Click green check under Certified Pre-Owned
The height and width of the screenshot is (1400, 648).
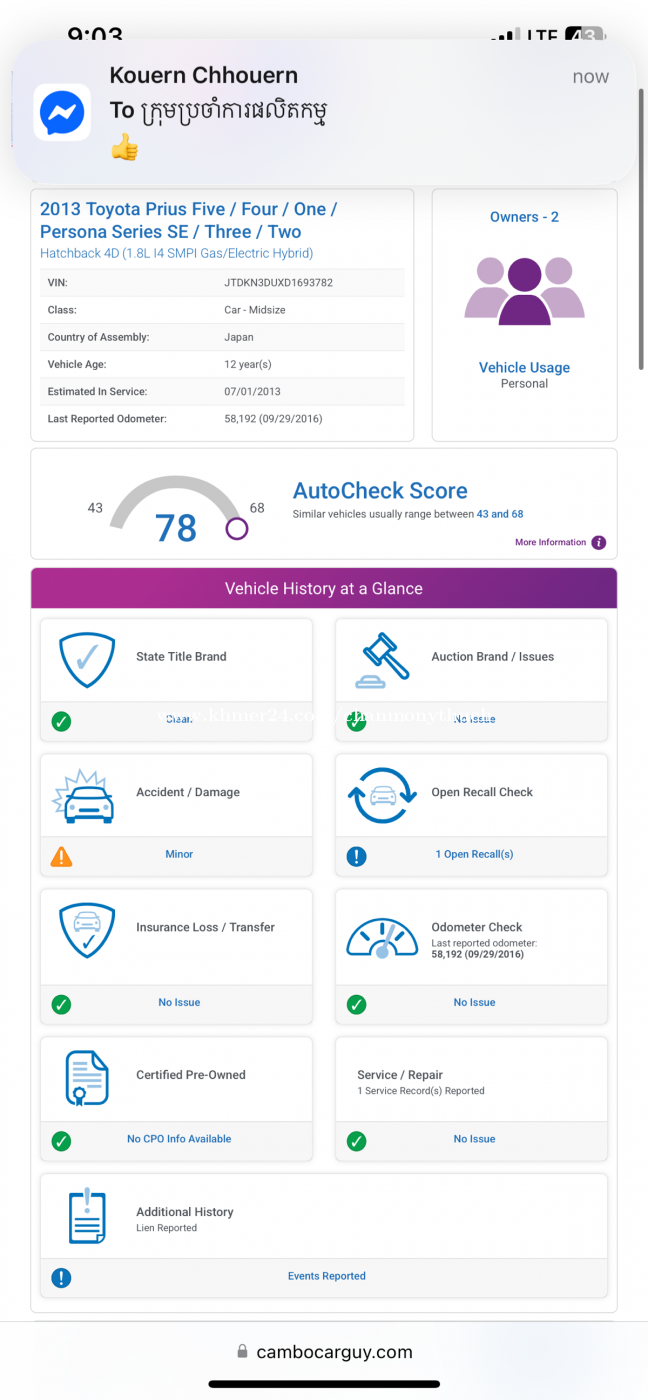(61, 1140)
